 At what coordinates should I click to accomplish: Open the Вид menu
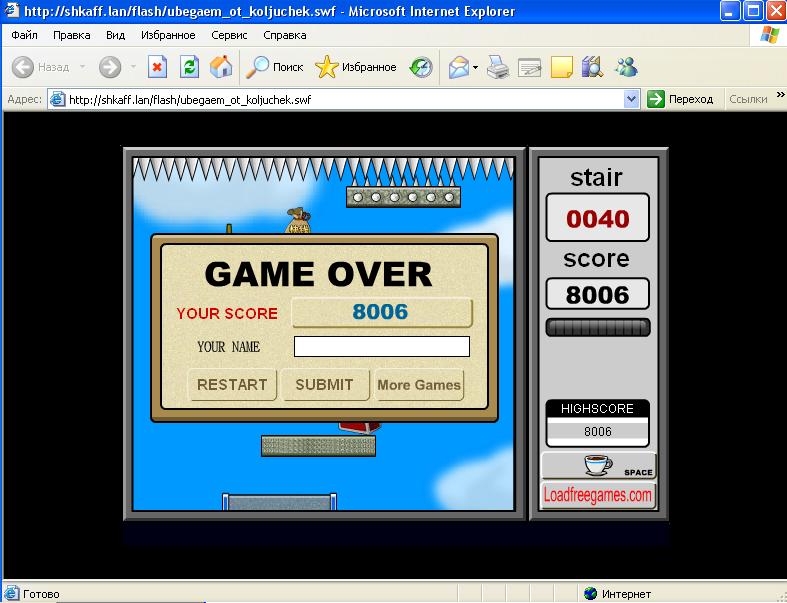click(x=115, y=35)
